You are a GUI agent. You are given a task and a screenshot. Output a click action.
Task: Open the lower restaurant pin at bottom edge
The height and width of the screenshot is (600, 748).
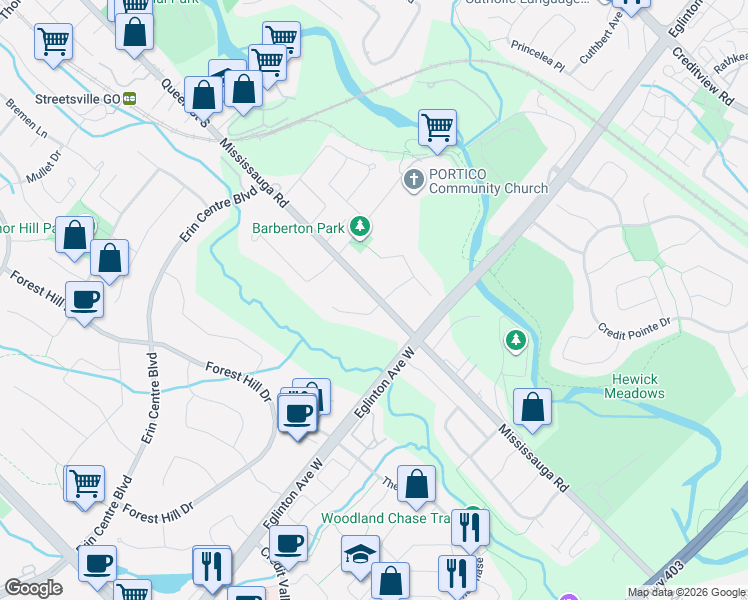pos(457,575)
